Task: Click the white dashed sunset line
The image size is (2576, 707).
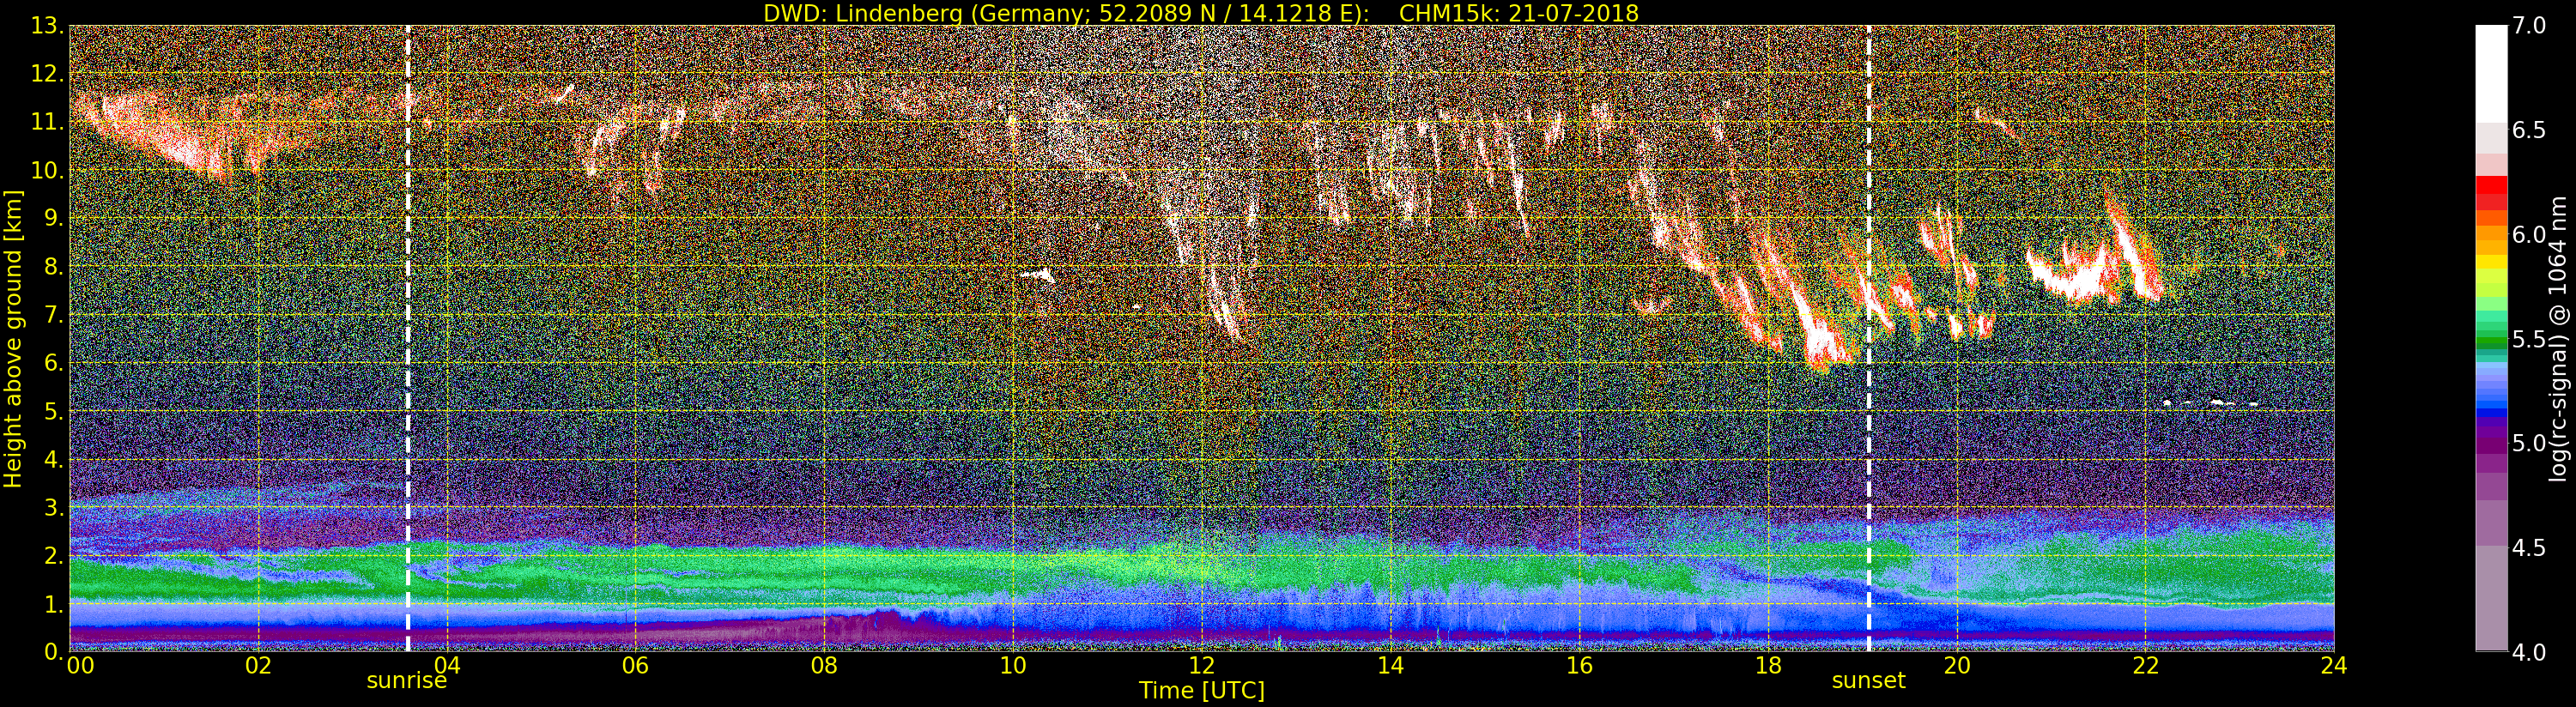Action: coord(1868,338)
